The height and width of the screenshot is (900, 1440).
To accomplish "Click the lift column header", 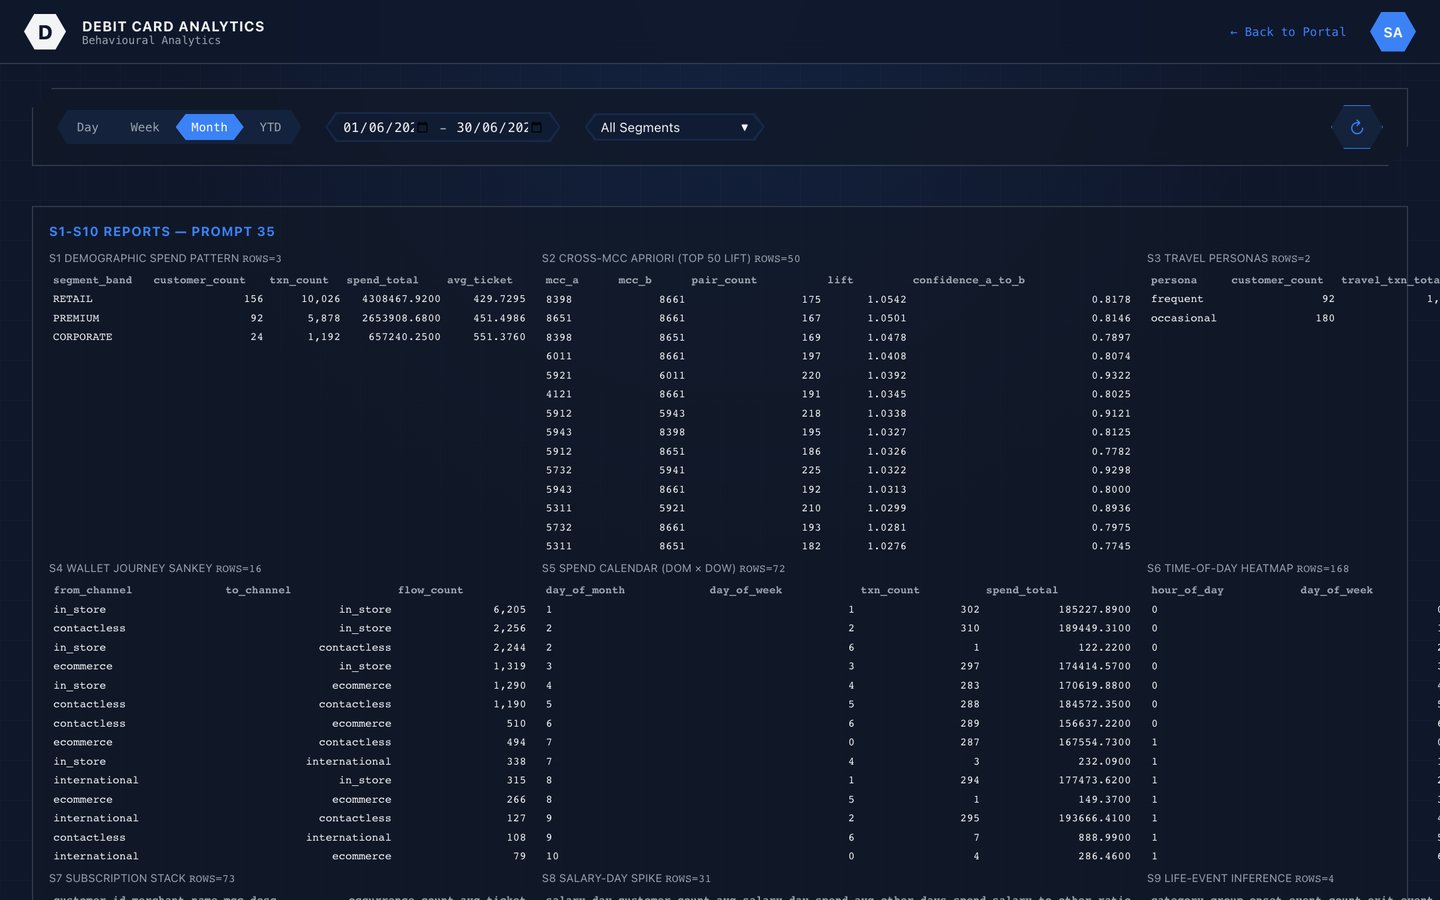I will 840,280.
